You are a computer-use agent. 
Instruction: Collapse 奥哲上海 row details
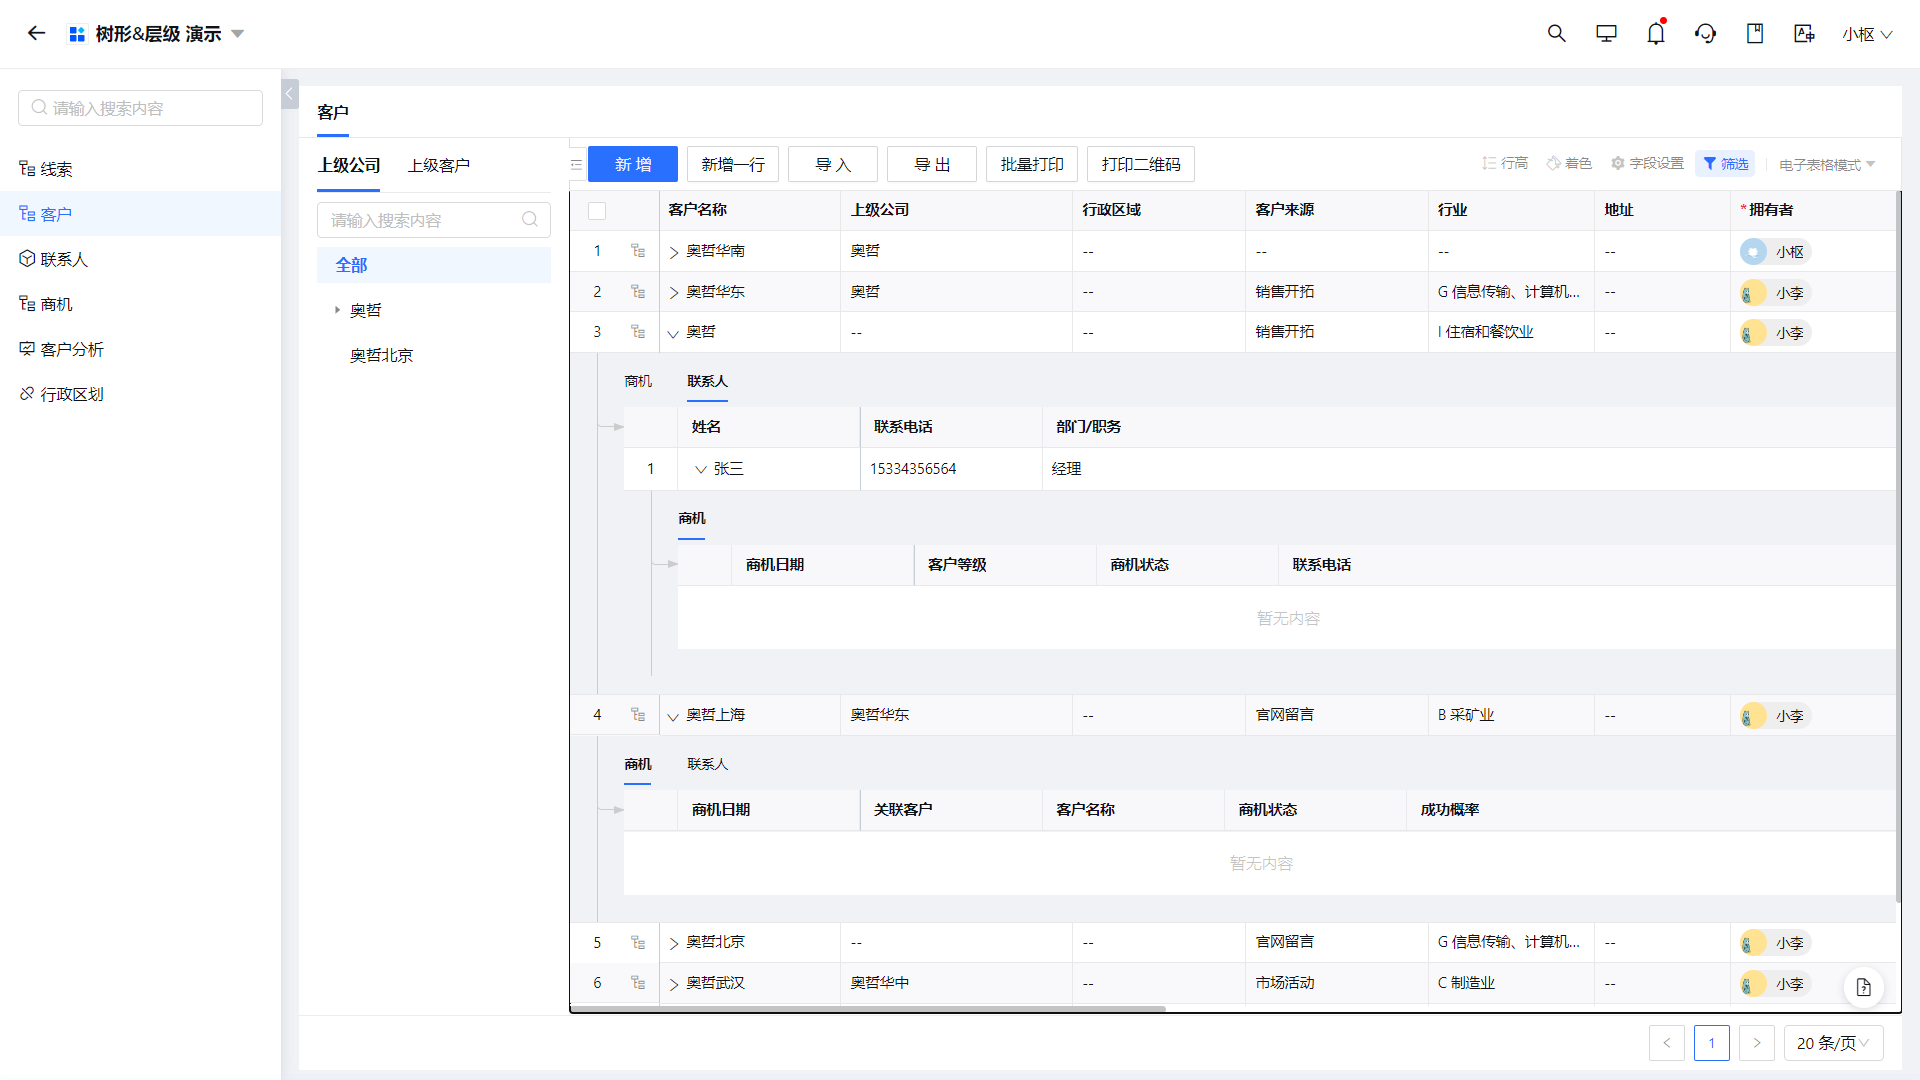(673, 716)
